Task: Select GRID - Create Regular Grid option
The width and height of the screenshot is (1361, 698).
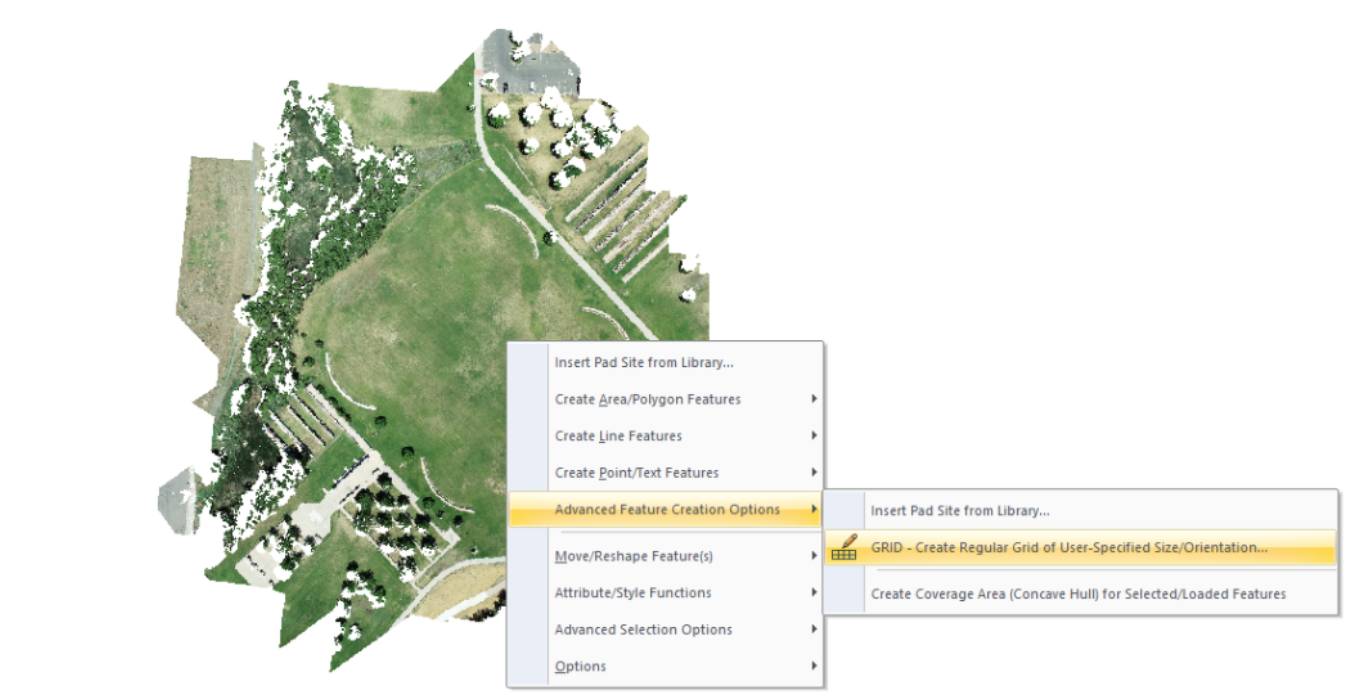Action: [x=1068, y=548]
